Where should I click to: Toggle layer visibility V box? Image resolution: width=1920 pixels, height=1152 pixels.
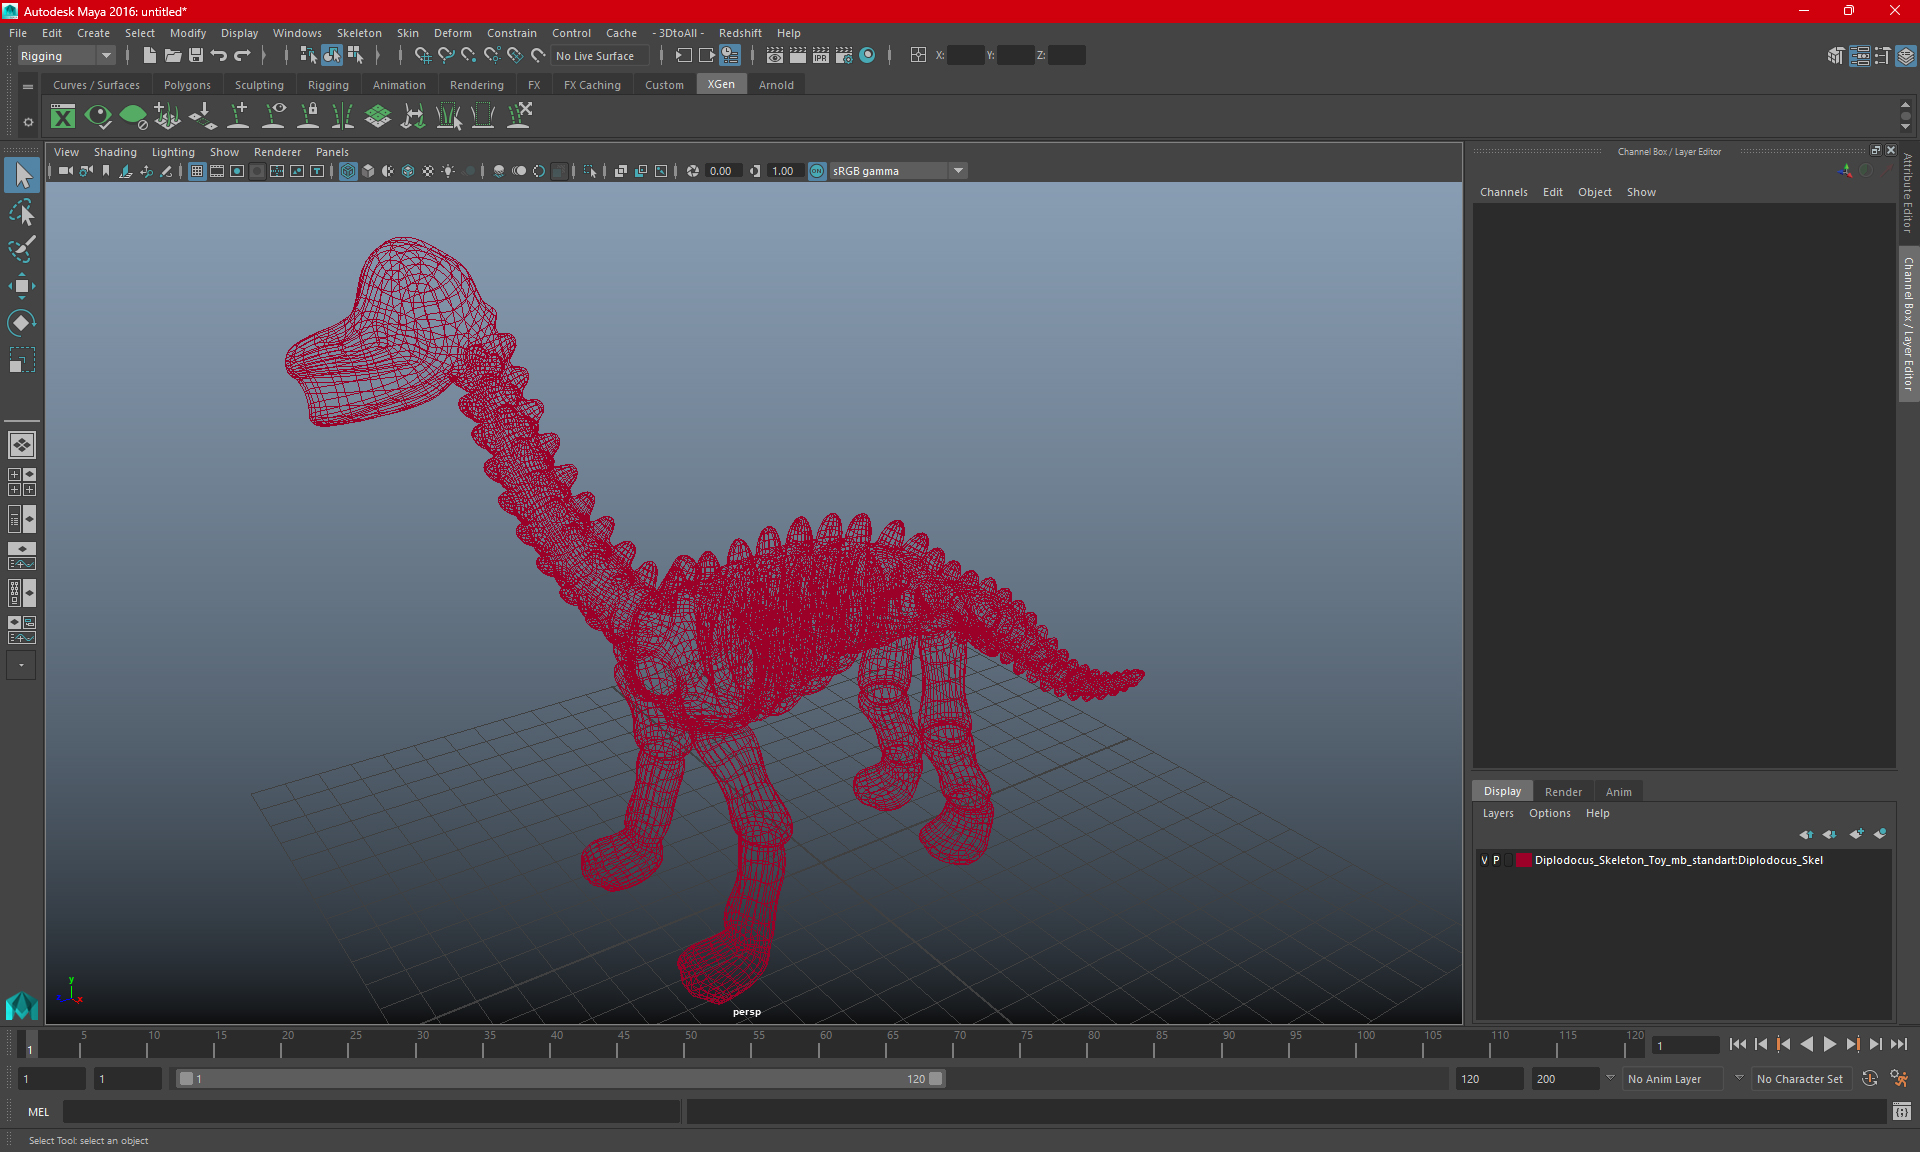(1484, 860)
